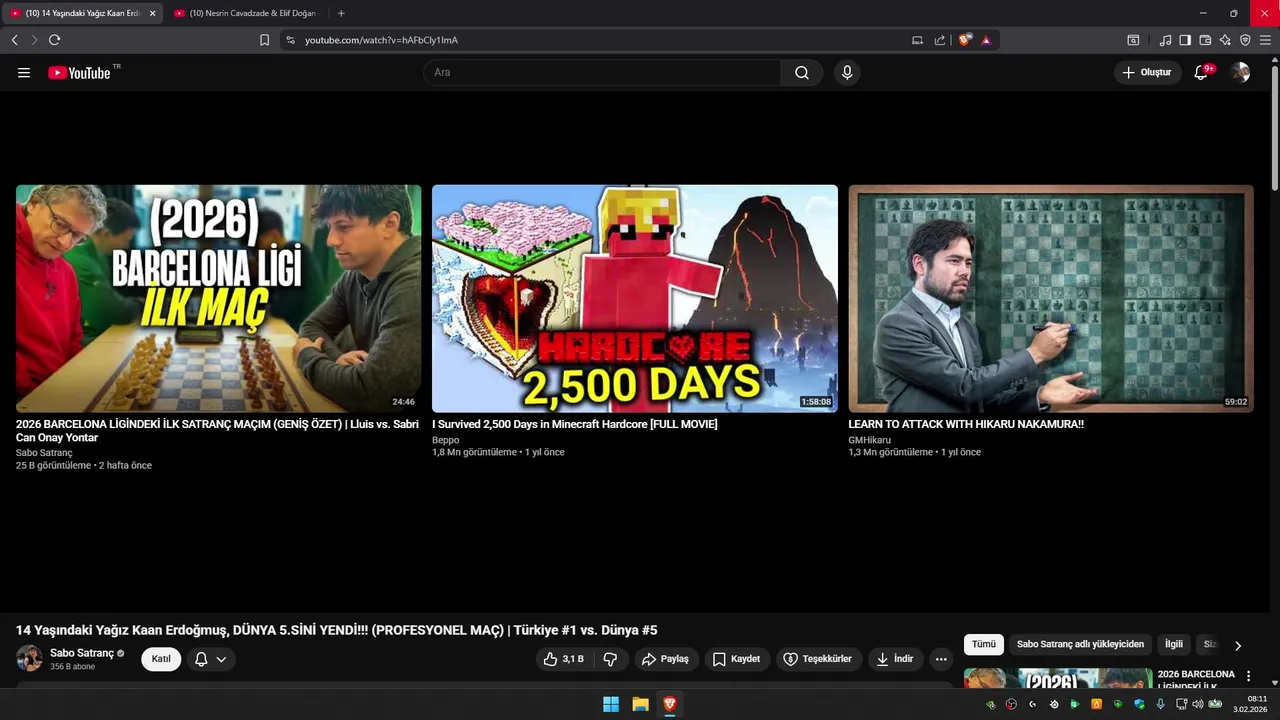
Task: Open account avatar menu
Action: click(x=1240, y=72)
